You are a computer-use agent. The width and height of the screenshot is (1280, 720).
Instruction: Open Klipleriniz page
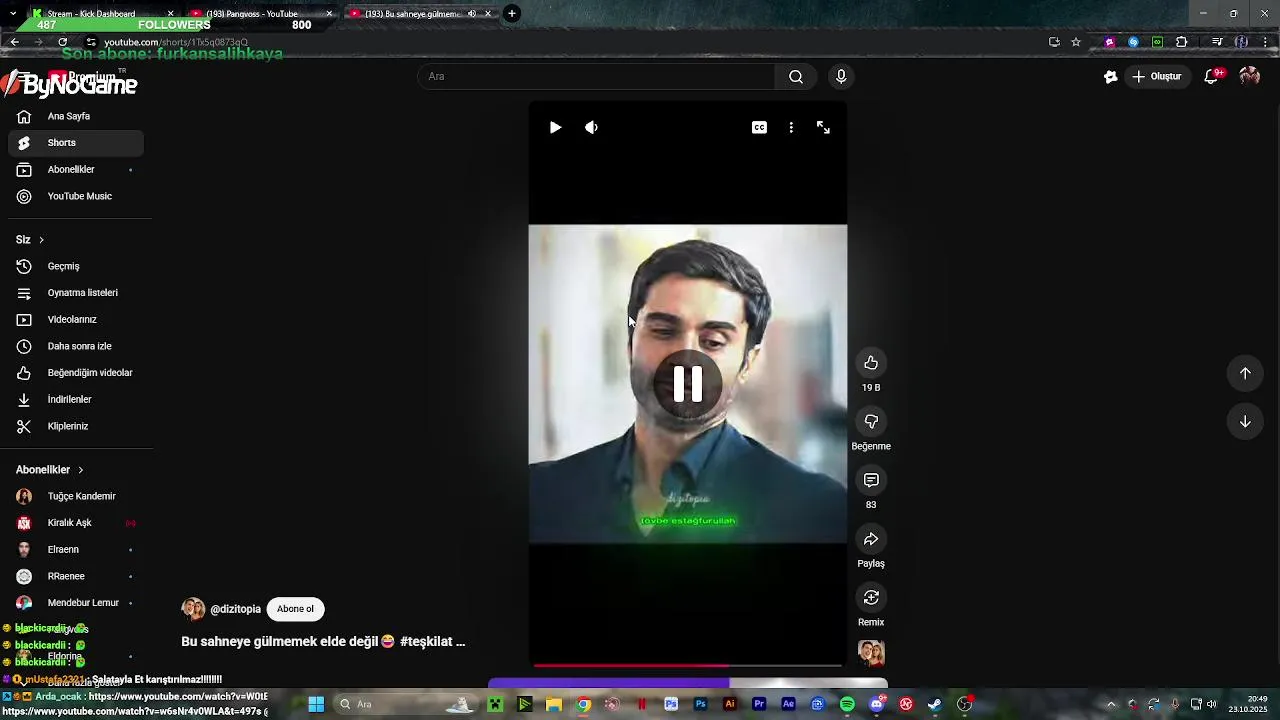(x=76, y=426)
